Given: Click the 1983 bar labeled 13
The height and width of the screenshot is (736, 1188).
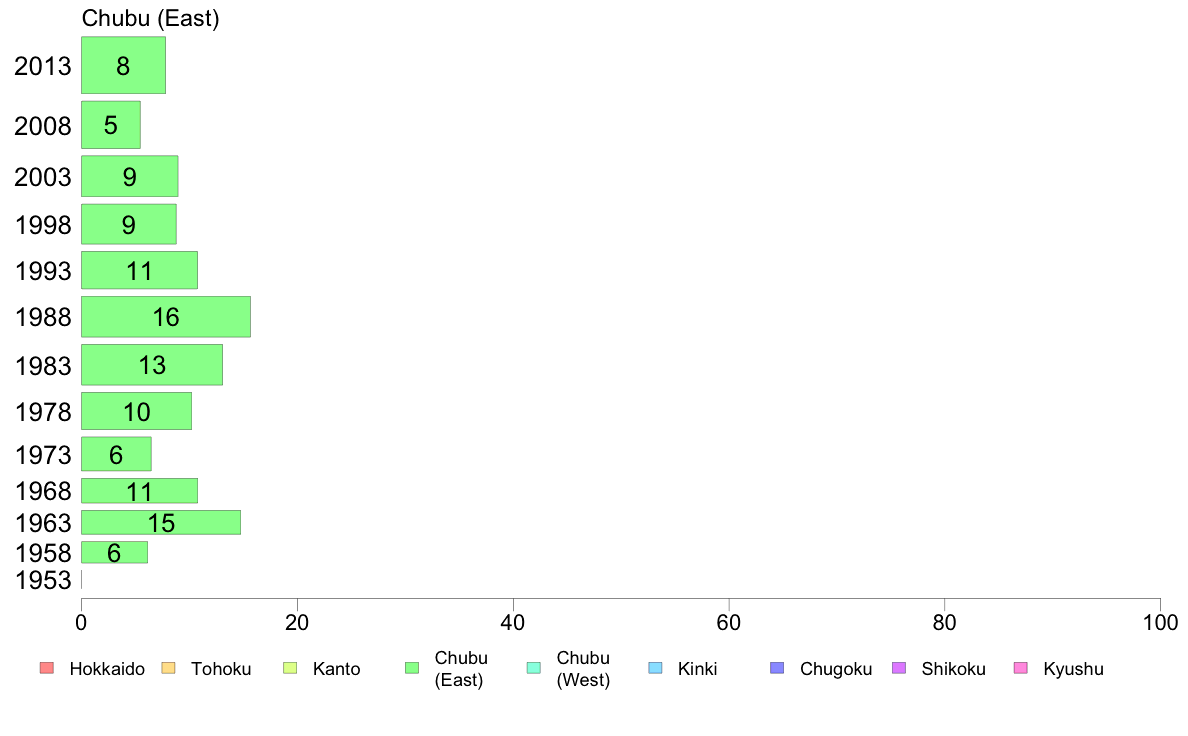Looking at the screenshot, I should [152, 365].
